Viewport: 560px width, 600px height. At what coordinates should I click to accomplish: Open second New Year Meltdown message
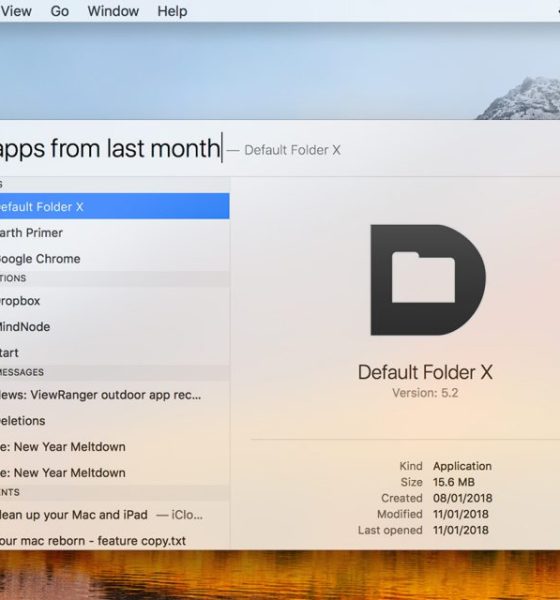coord(114,473)
